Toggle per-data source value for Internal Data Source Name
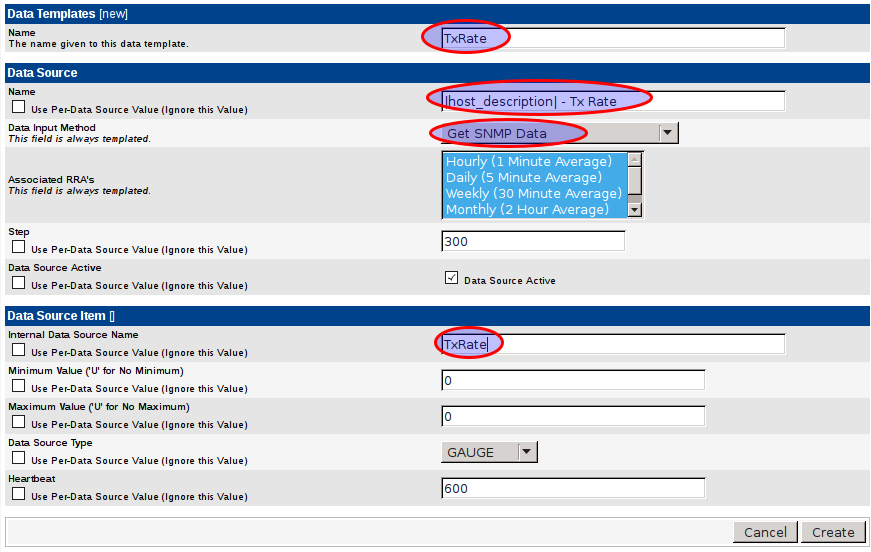 18,351
